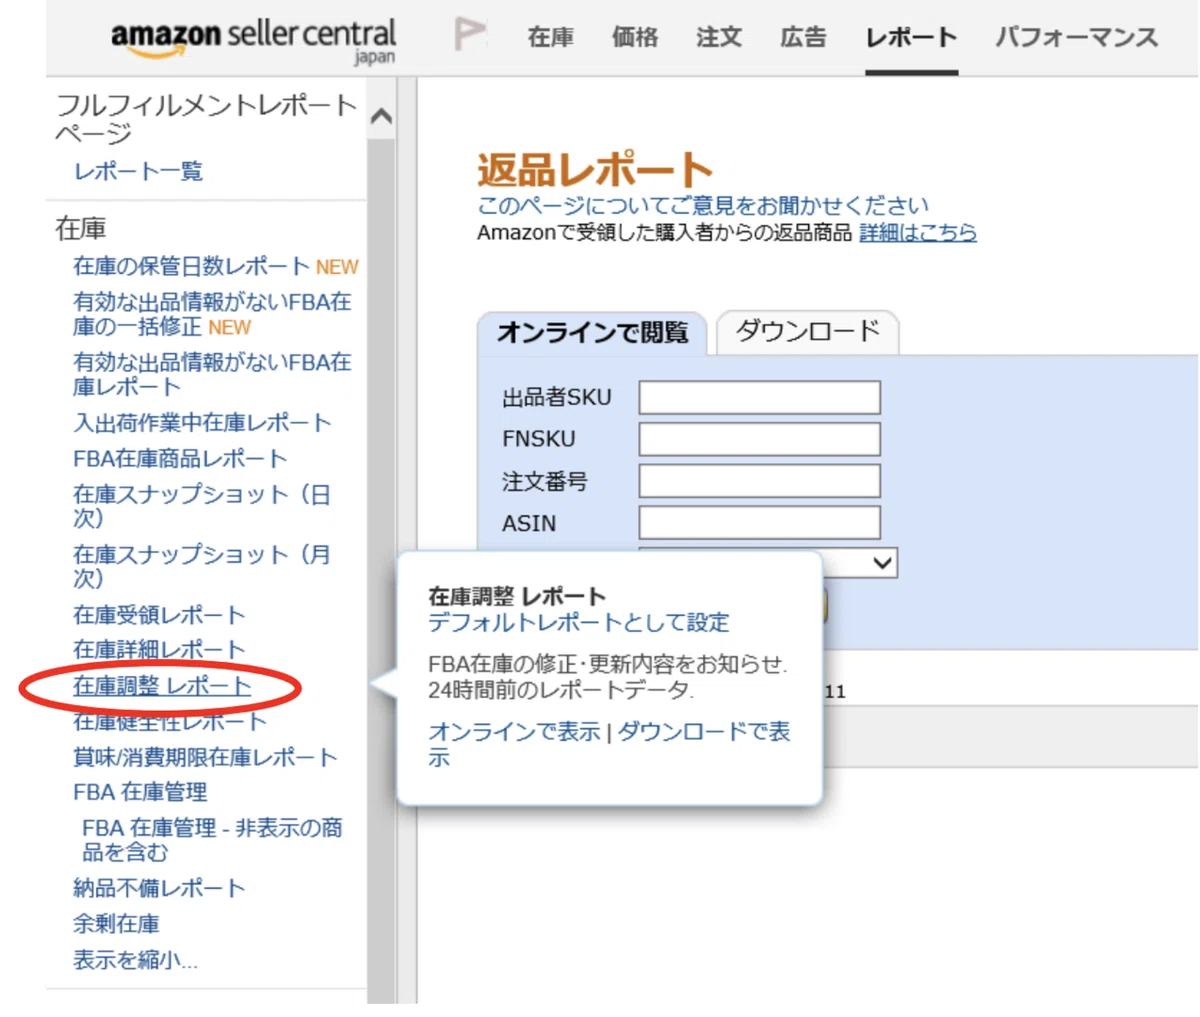Viewport: 1200px width, 1017px height.
Task: Click 在庫 section heading in sidebar
Action: [x=81, y=229]
